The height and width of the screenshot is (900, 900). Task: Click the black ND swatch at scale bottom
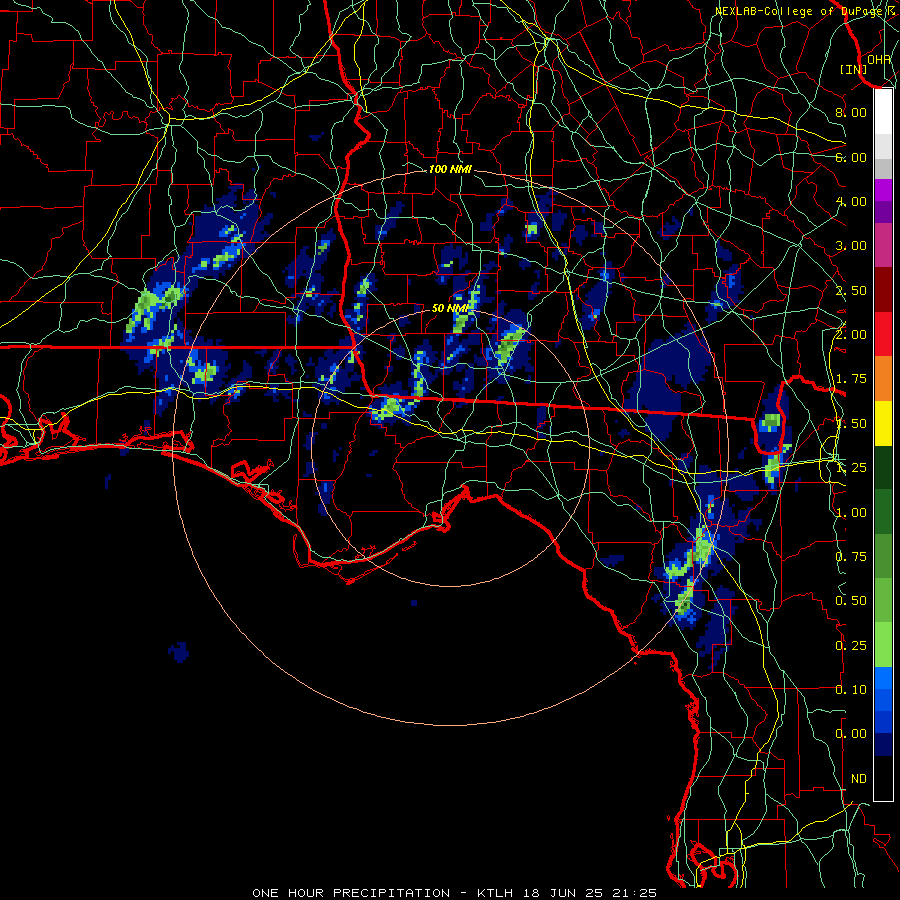point(883,778)
